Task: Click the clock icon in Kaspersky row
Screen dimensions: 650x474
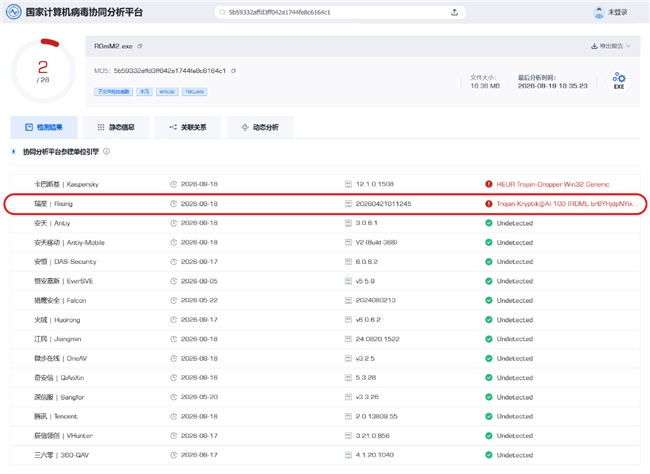Action: tap(174, 184)
